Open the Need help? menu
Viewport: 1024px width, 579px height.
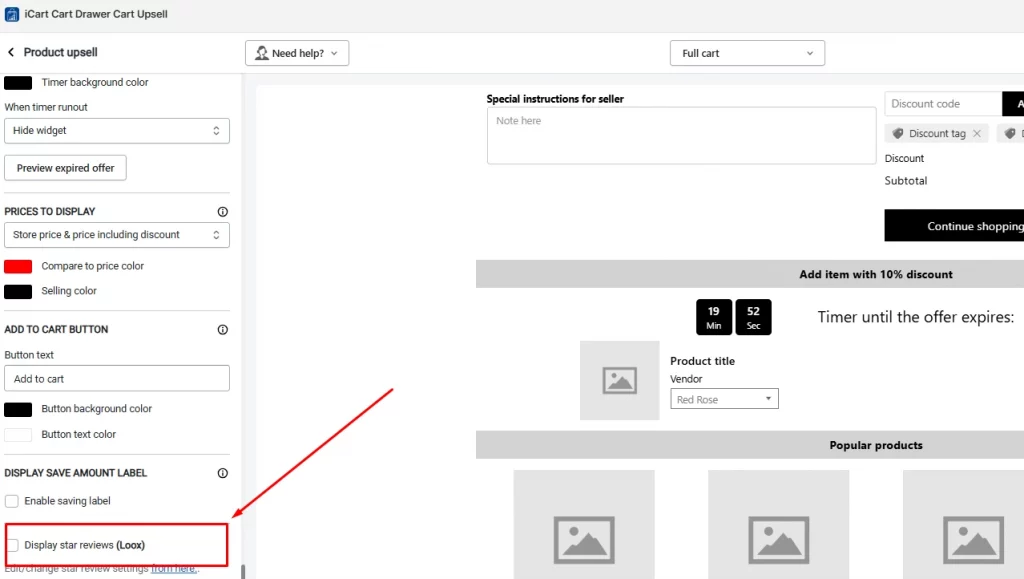tap(297, 53)
